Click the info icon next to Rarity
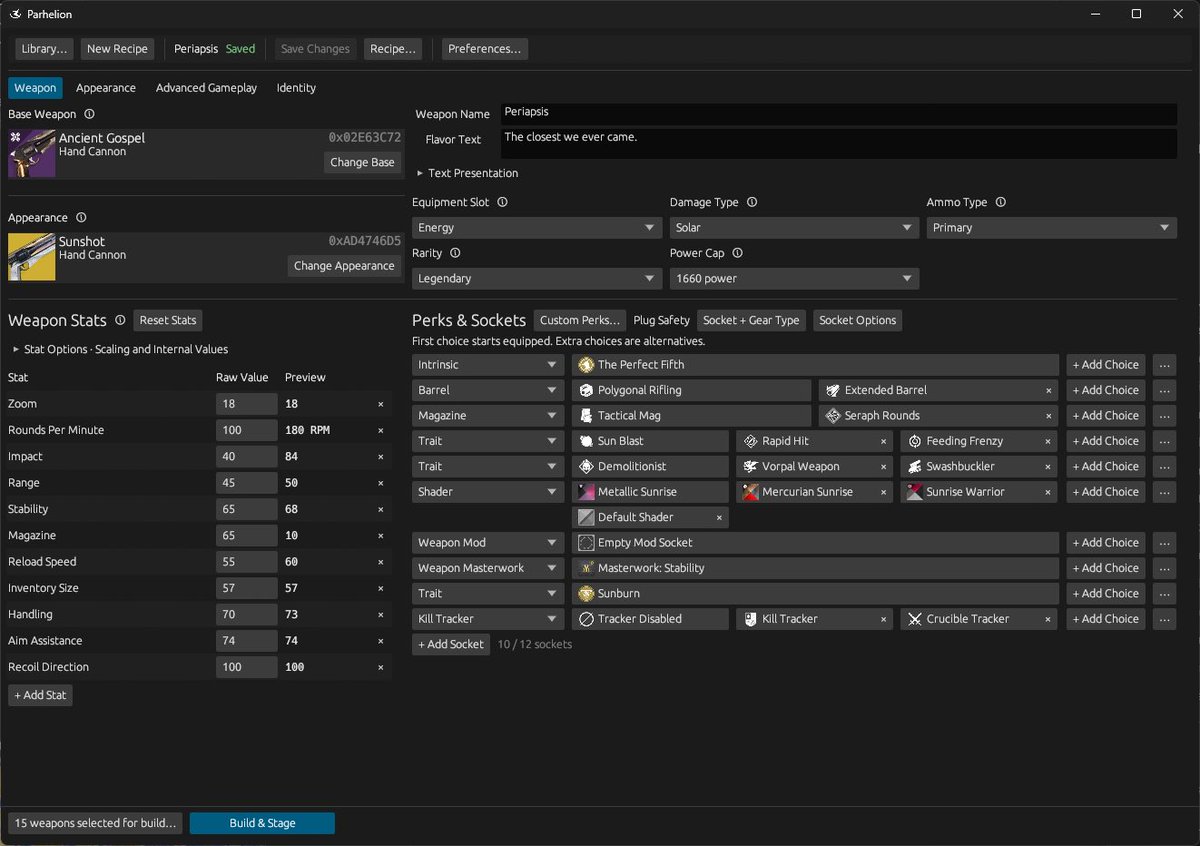Screen dimensions: 1200x846 [455, 253]
